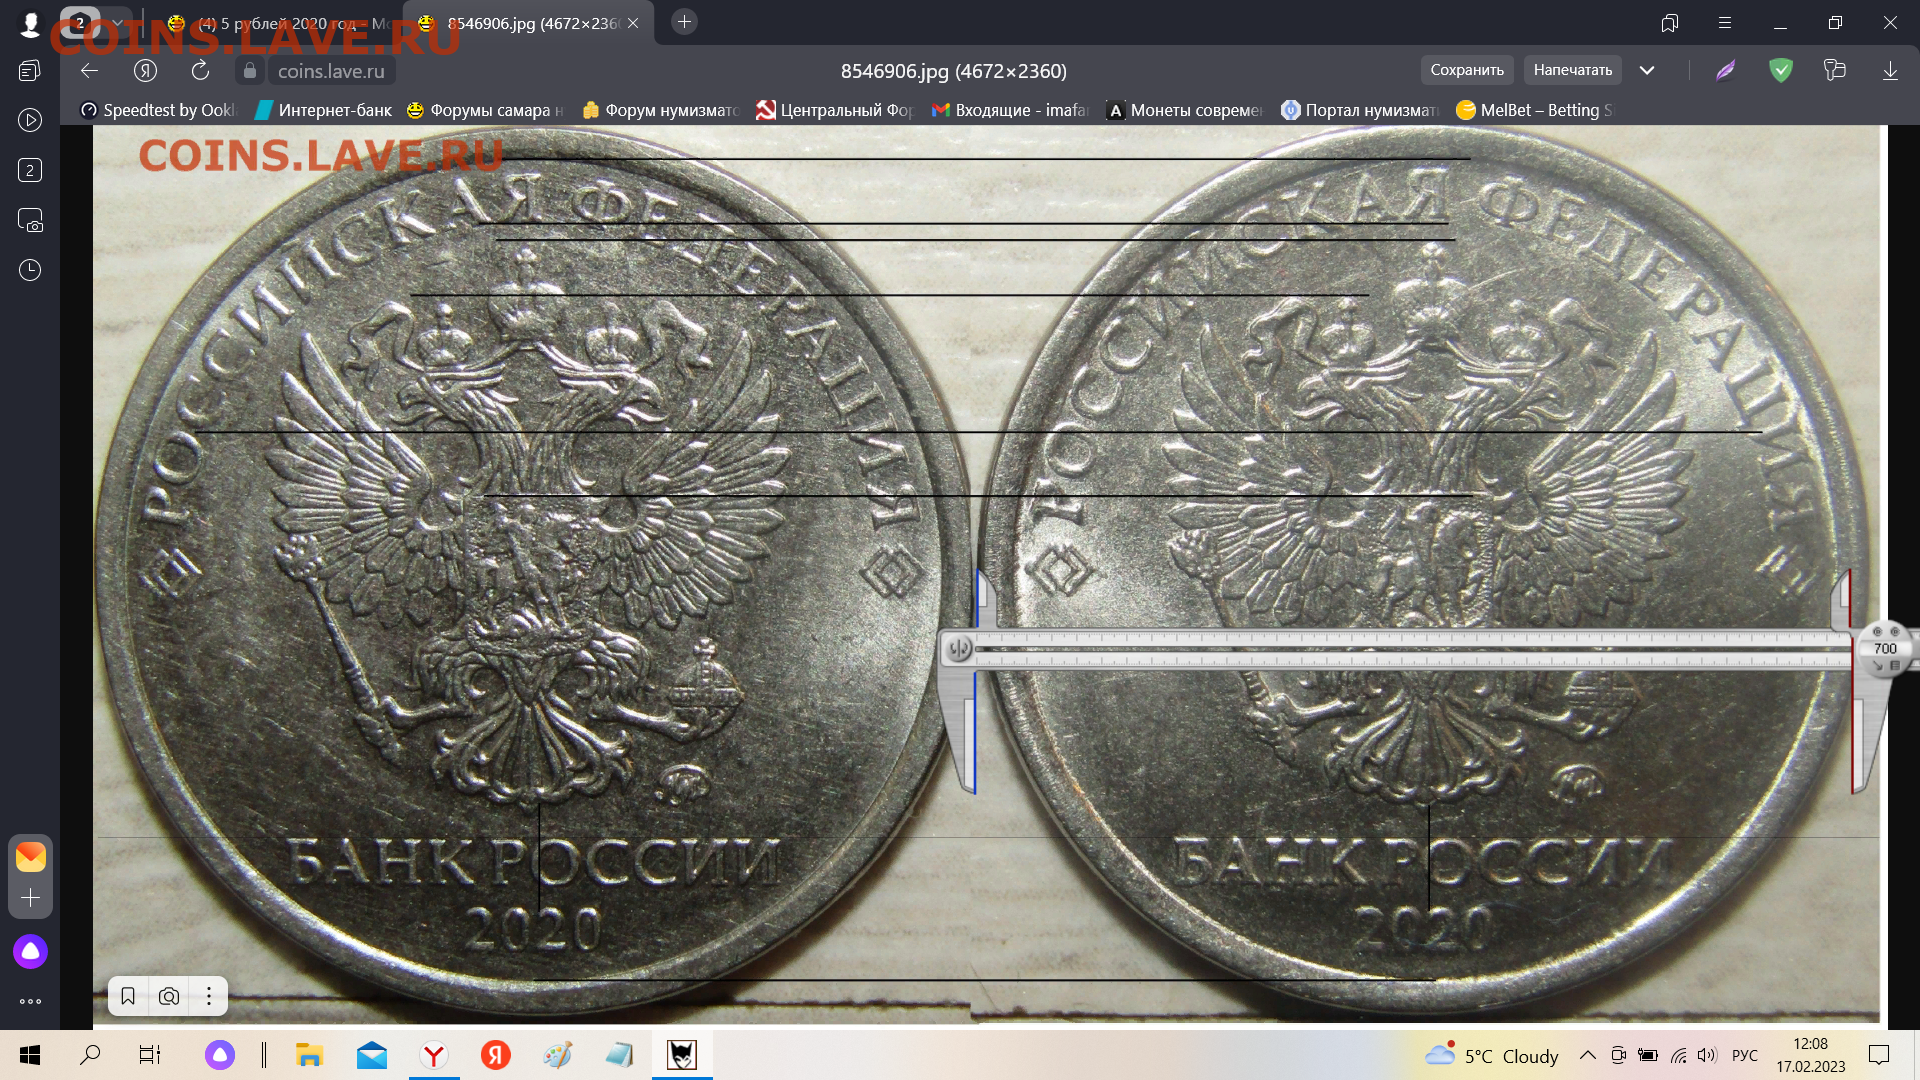Click the browser back arrow

tap(89, 71)
